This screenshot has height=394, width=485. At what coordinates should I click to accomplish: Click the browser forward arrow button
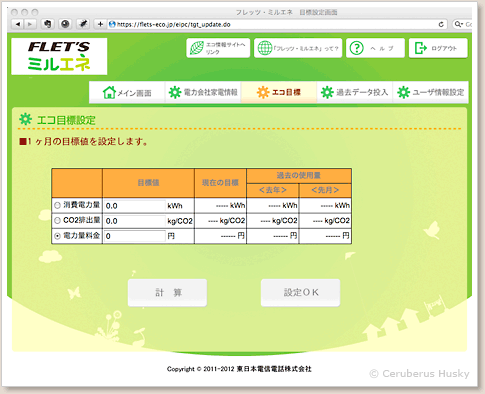[x=30, y=24]
